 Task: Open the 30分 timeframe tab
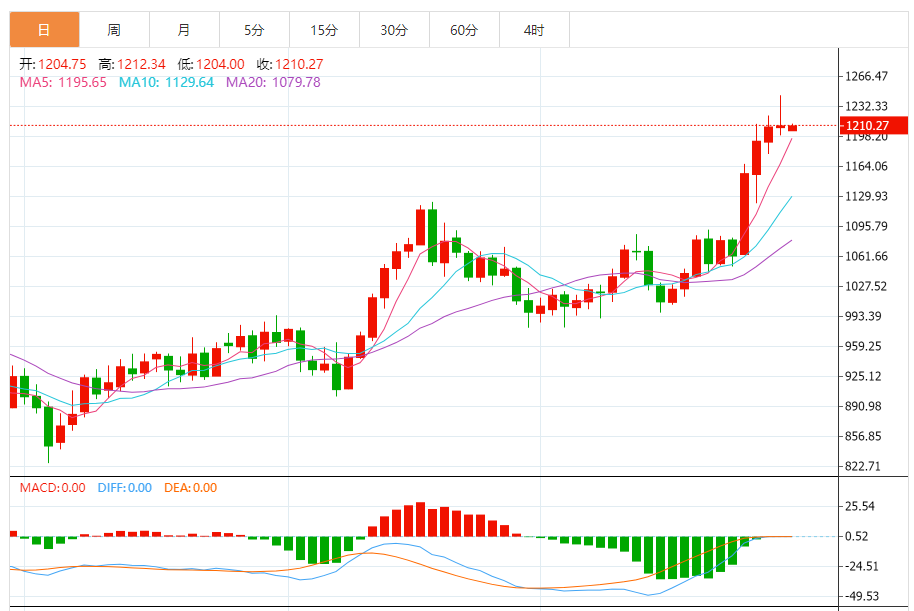[394, 30]
